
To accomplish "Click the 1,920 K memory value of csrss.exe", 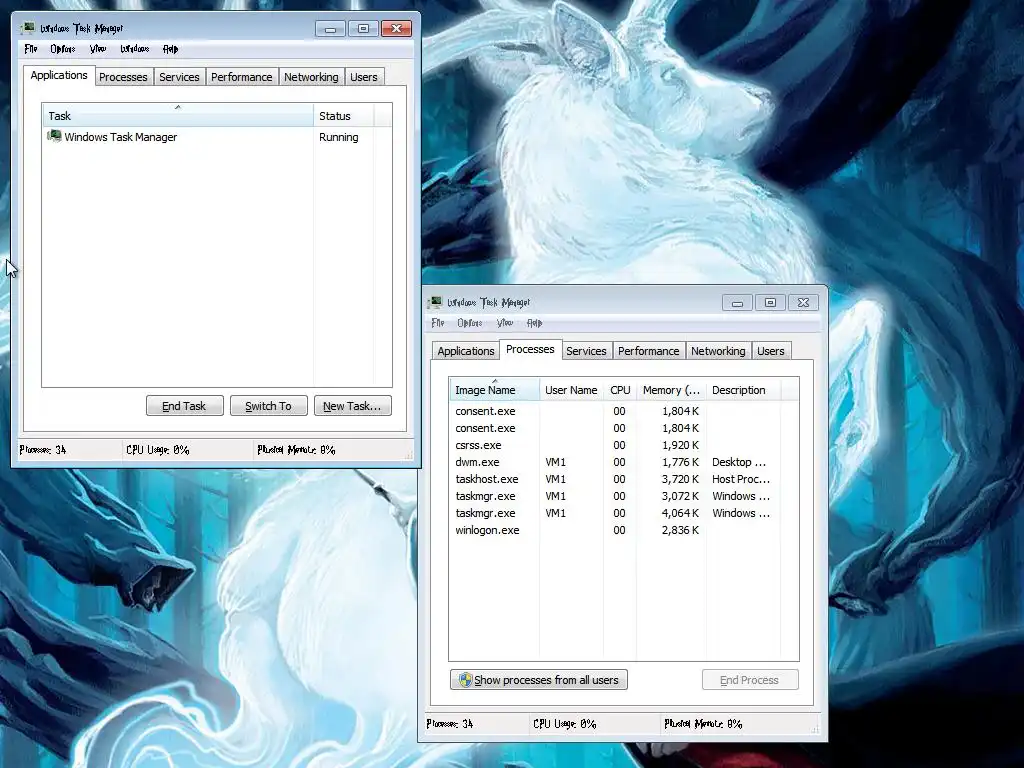I will point(680,445).
